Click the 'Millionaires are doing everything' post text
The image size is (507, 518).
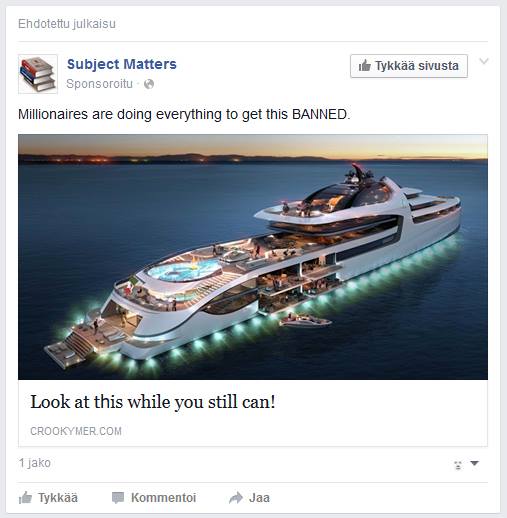[x=184, y=114]
